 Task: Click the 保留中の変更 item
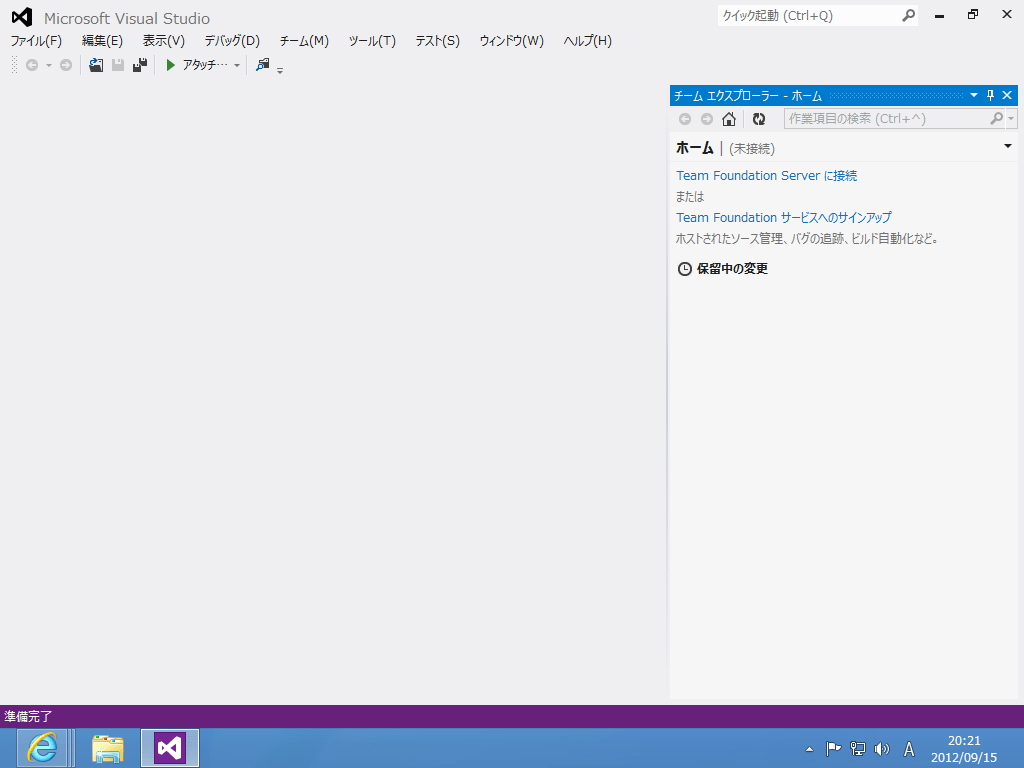pyautogui.click(x=732, y=268)
